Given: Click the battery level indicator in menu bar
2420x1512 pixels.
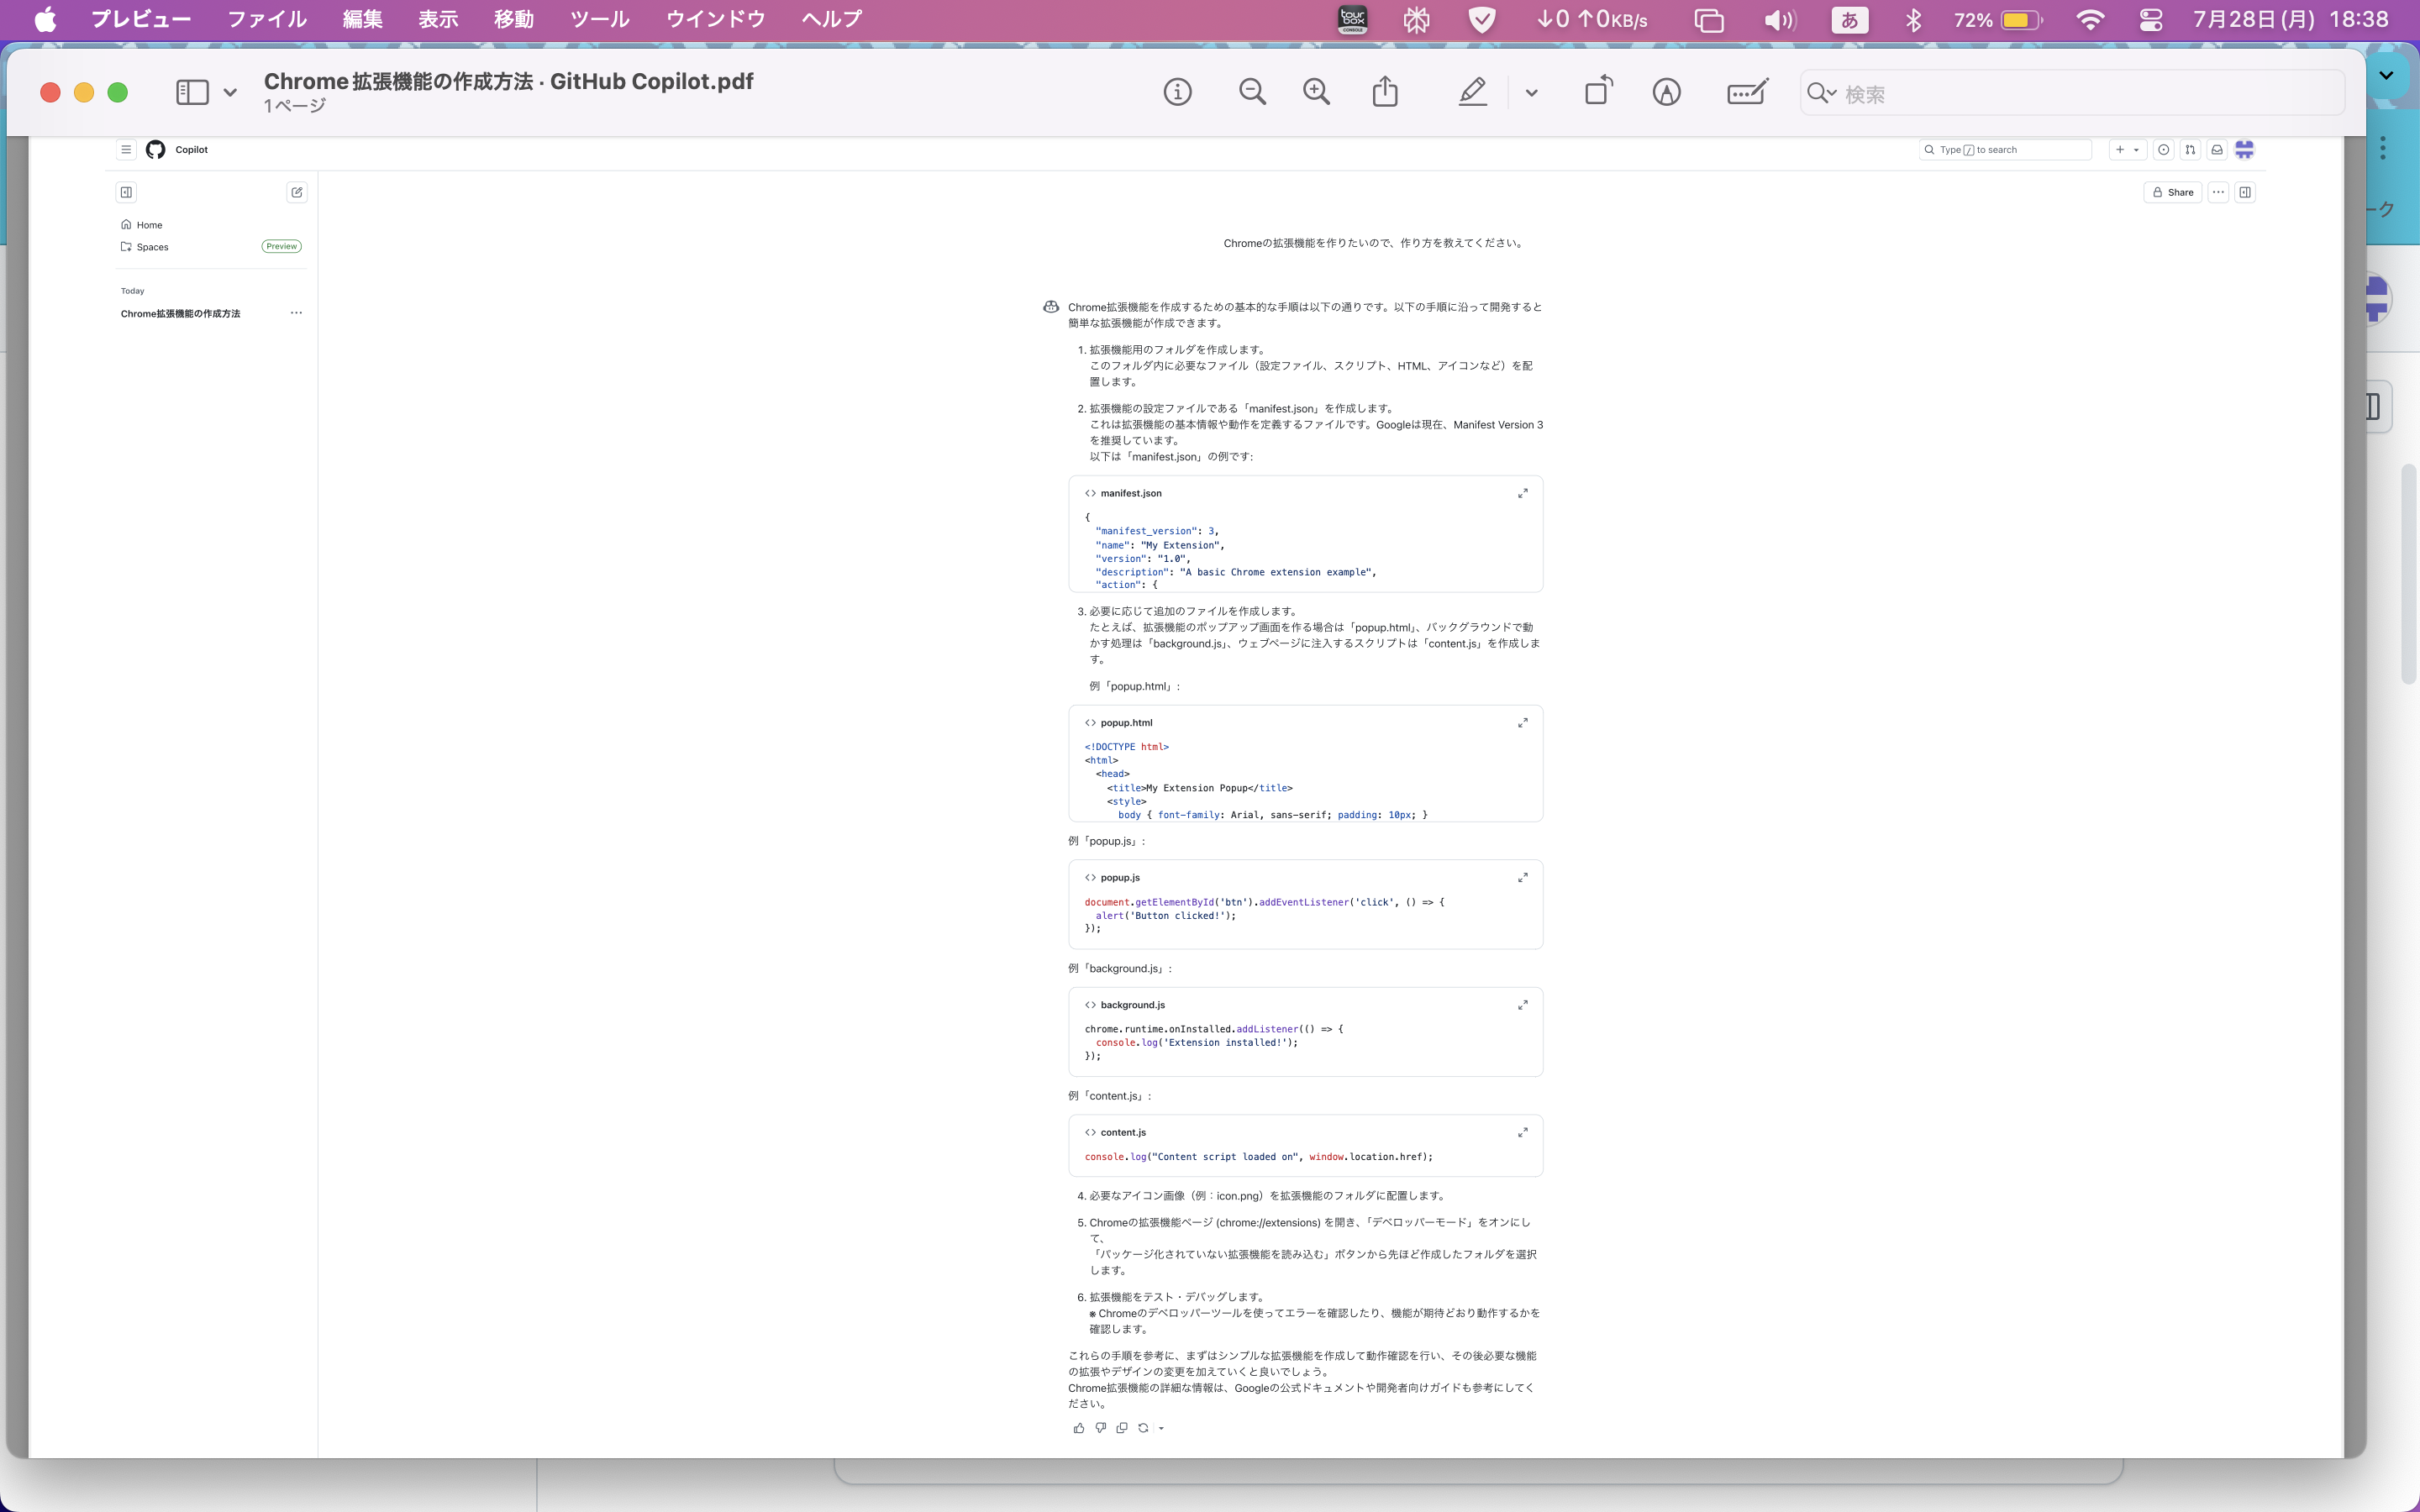Looking at the screenshot, I should pyautogui.click(x=2020, y=20).
